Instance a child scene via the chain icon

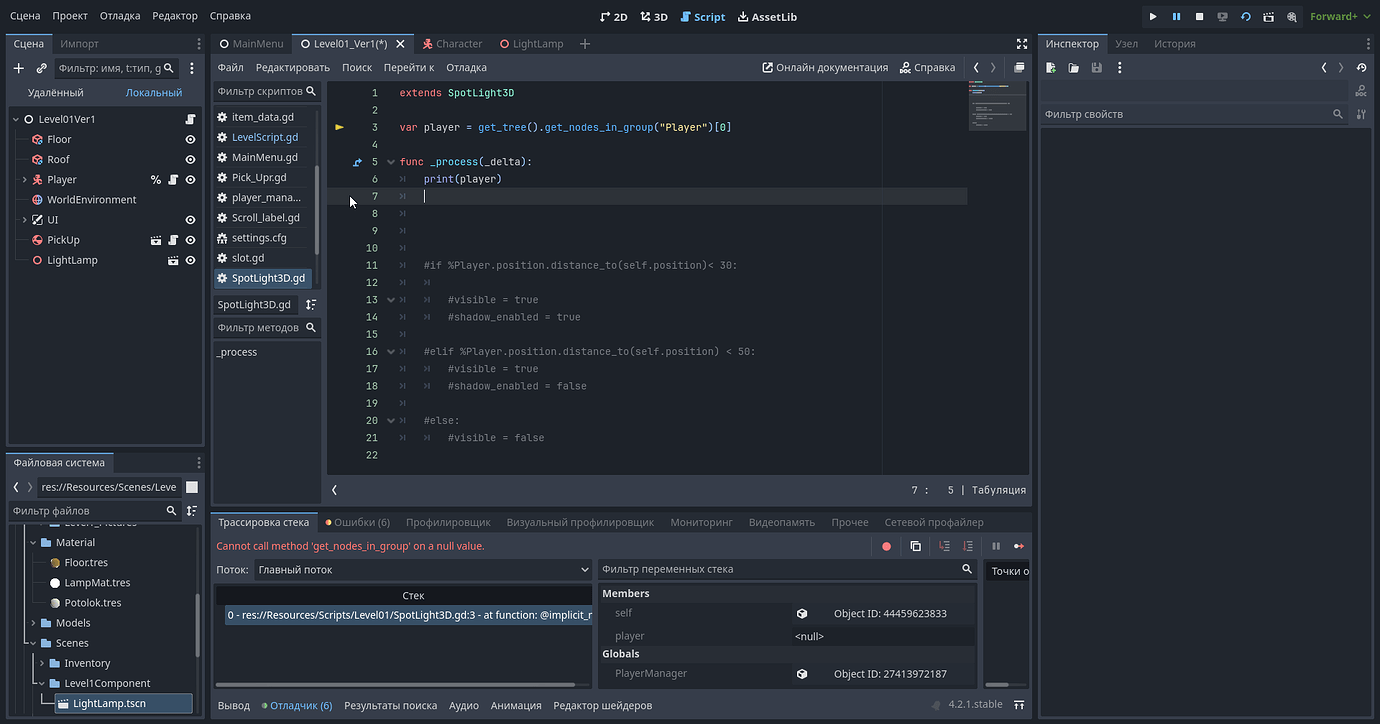[40, 67]
